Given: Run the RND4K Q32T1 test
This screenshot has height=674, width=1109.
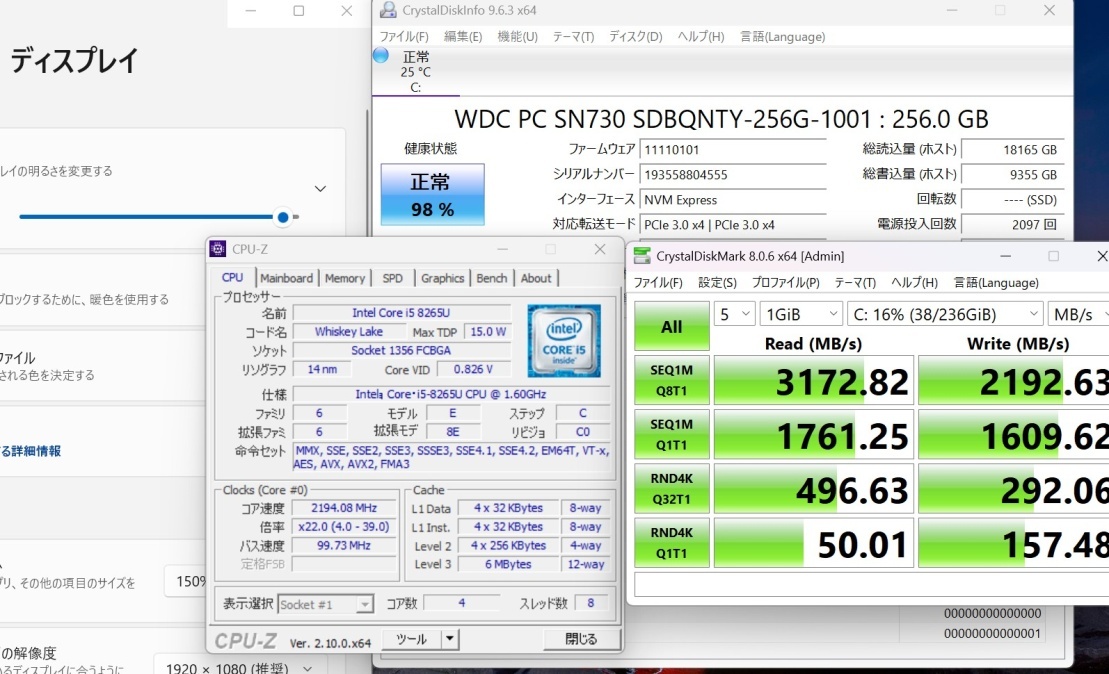Looking at the screenshot, I should pos(671,489).
